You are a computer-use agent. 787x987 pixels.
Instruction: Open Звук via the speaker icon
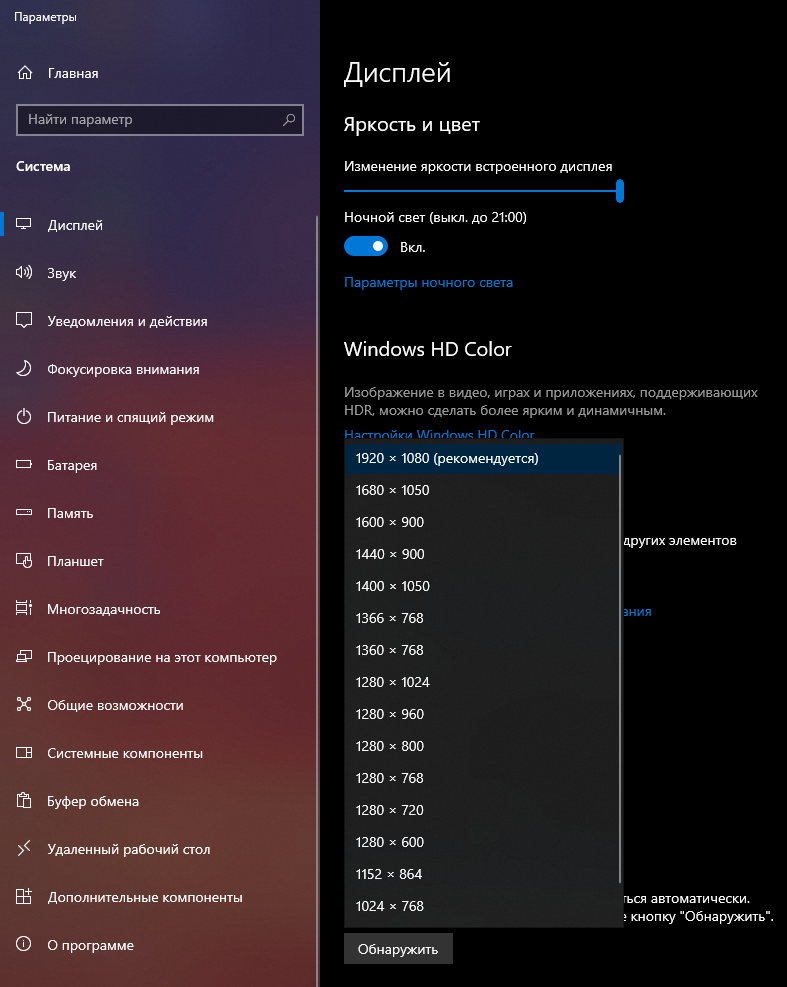pyautogui.click(x=25, y=273)
